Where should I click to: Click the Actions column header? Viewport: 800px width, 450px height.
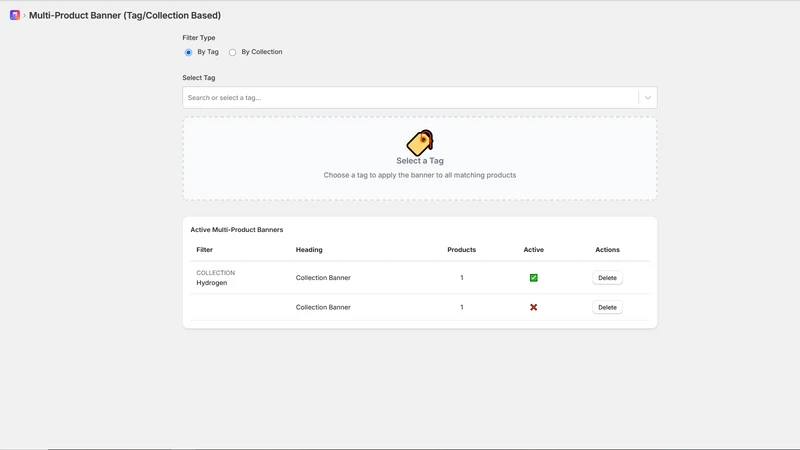tap(607, 249)
